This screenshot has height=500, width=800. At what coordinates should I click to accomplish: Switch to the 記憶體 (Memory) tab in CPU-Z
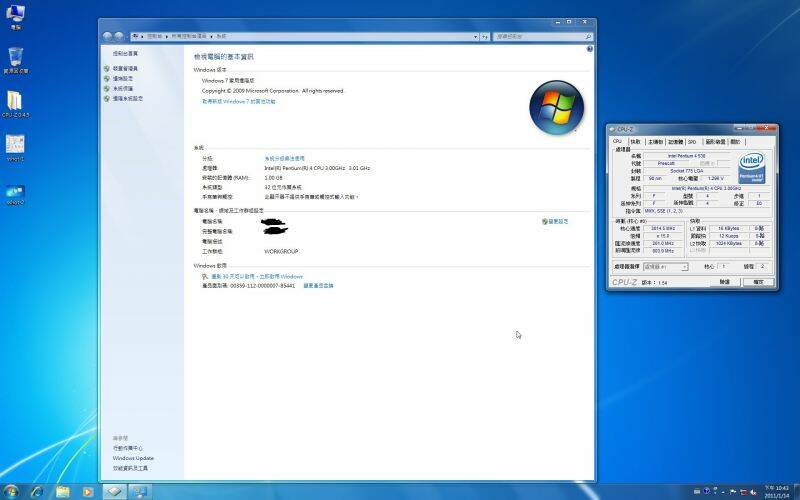click(676, 142)
